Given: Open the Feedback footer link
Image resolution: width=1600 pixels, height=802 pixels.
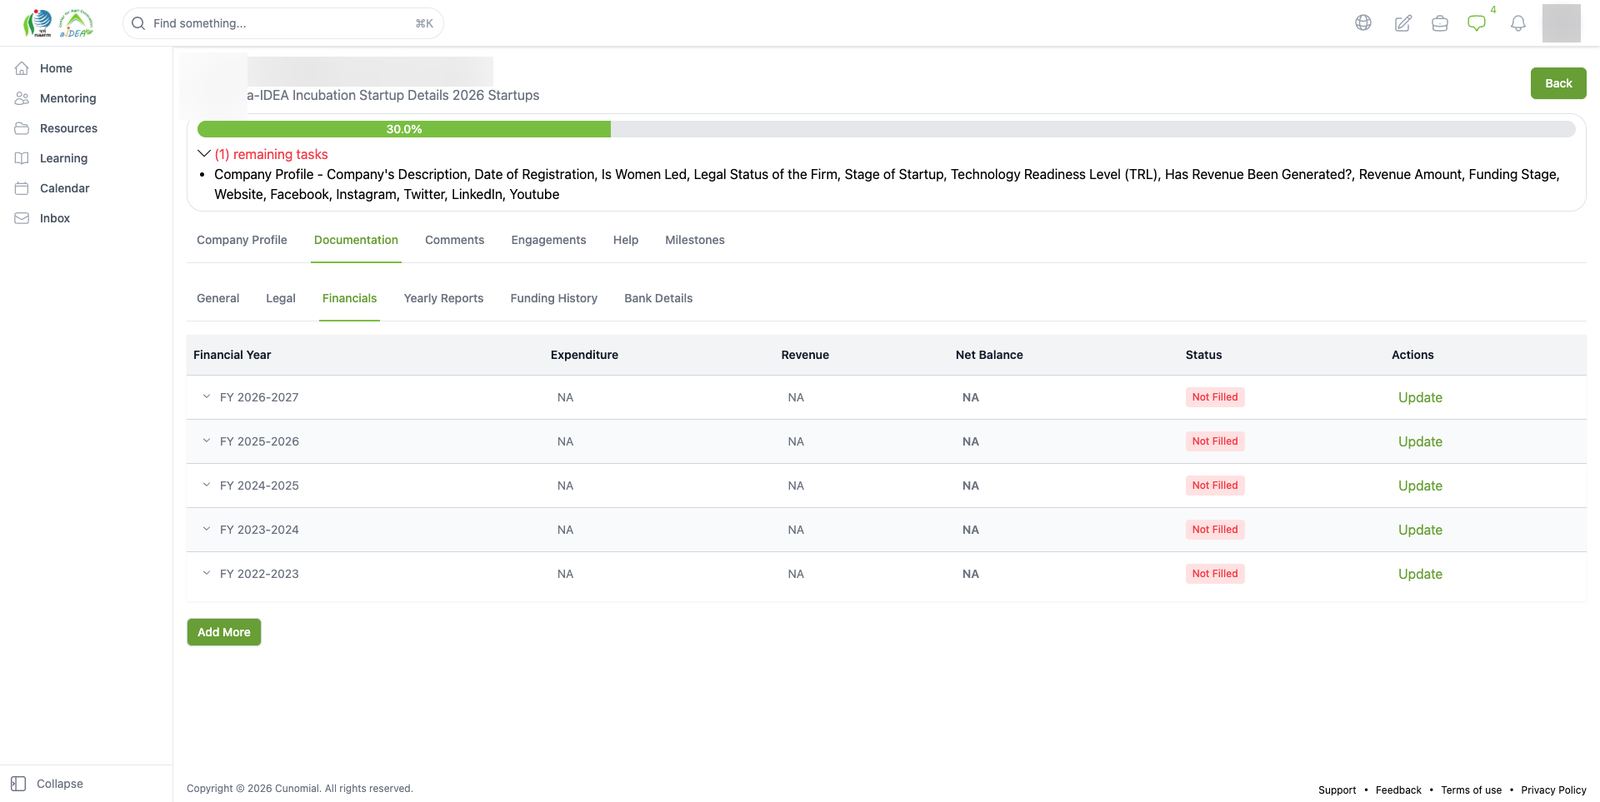Looking at the screenshot, I should [1398, 790].
